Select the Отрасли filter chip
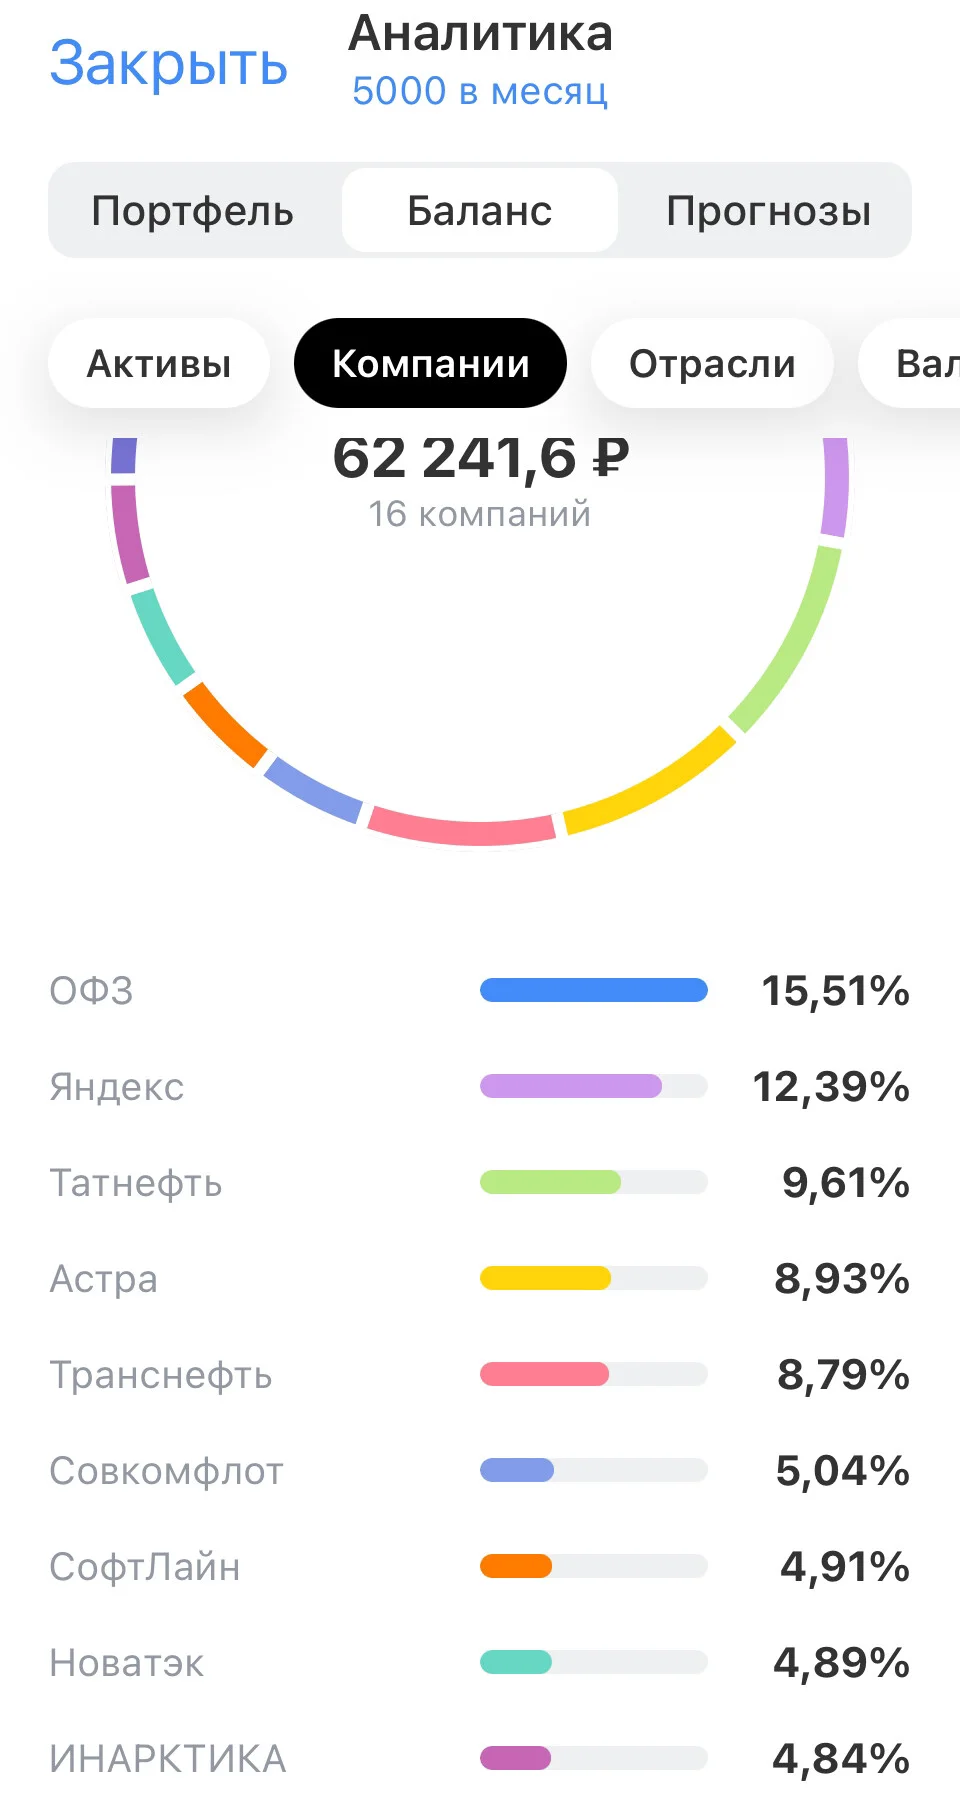Screen dimensions: 960x1800 [x=712, y=363]
